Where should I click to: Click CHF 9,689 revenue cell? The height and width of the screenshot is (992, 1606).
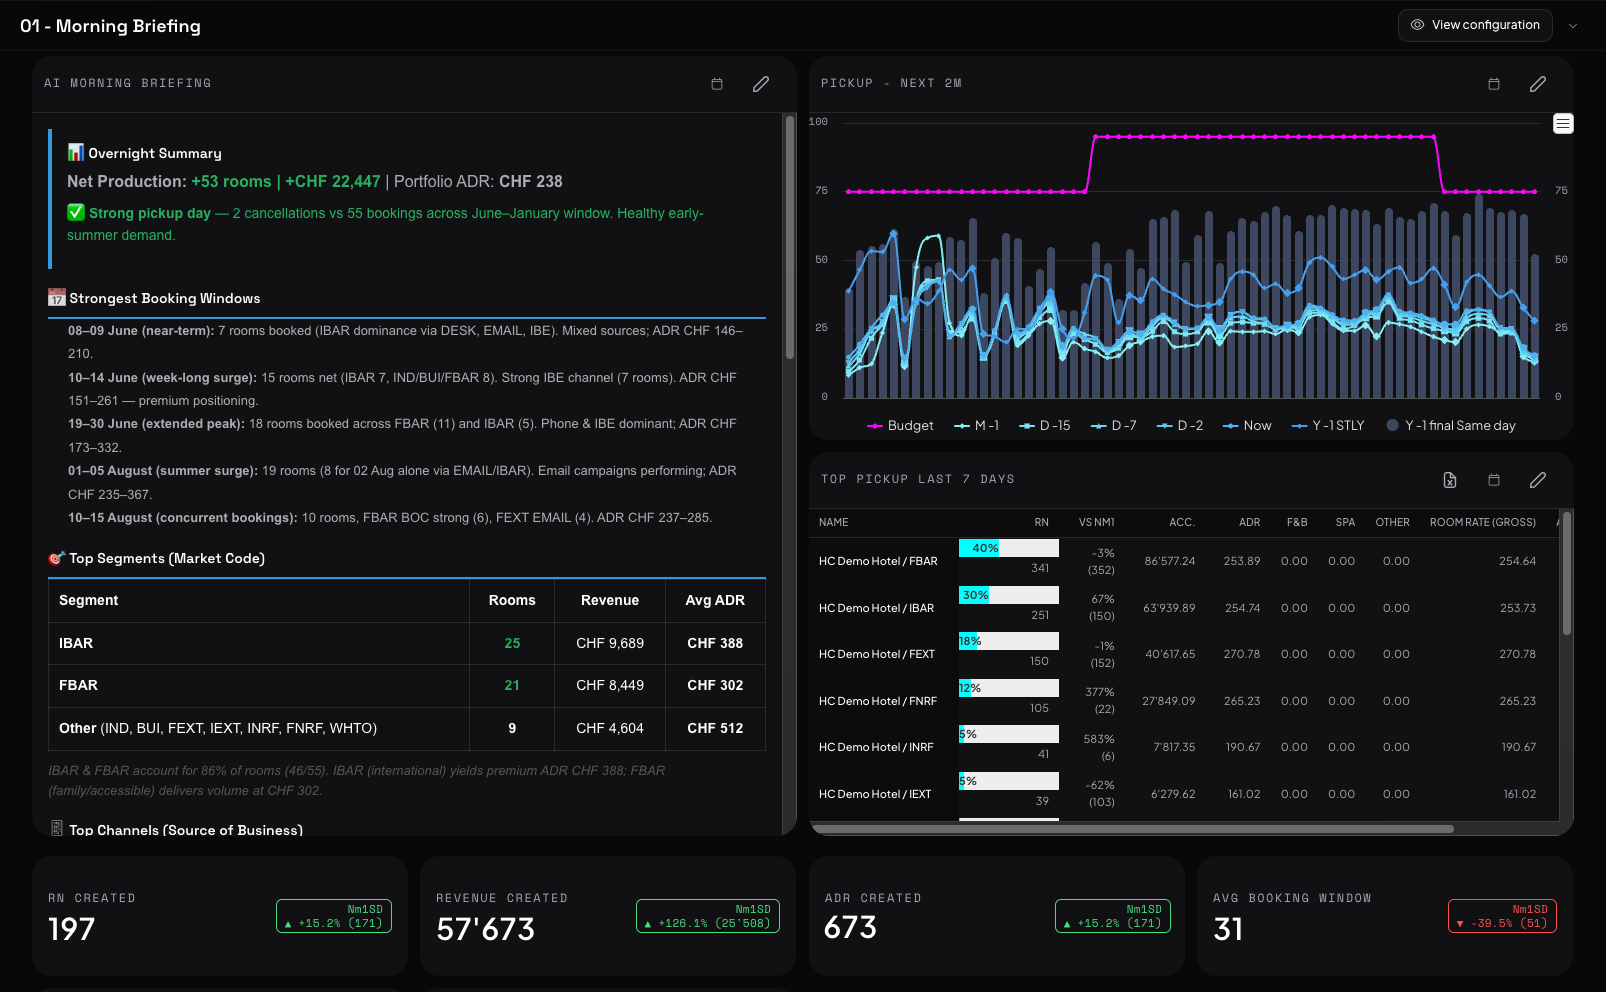(x=610, y=643)
